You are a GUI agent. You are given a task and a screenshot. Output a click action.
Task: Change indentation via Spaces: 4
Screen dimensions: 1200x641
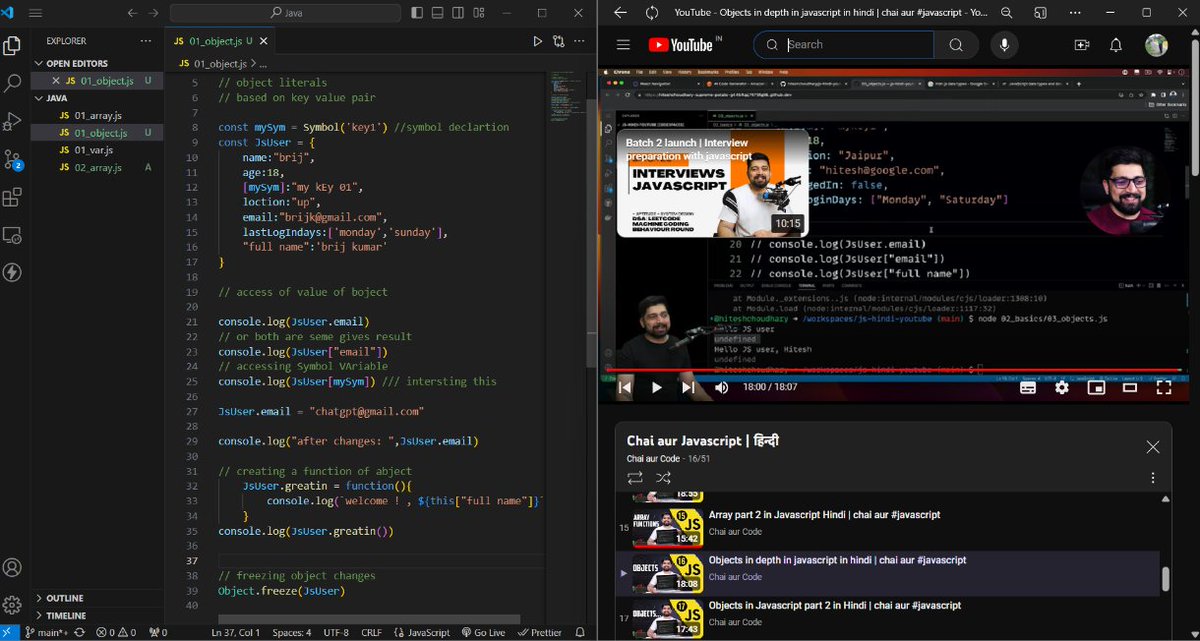291,632
